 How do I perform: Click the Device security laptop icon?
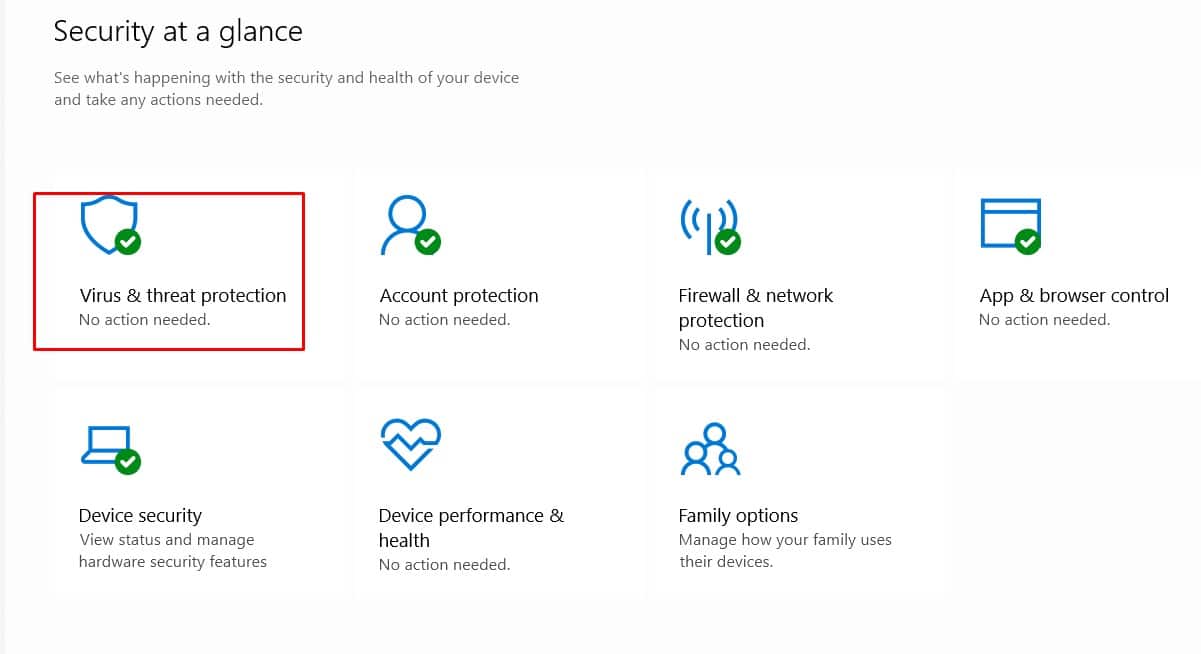click(106, 446)
